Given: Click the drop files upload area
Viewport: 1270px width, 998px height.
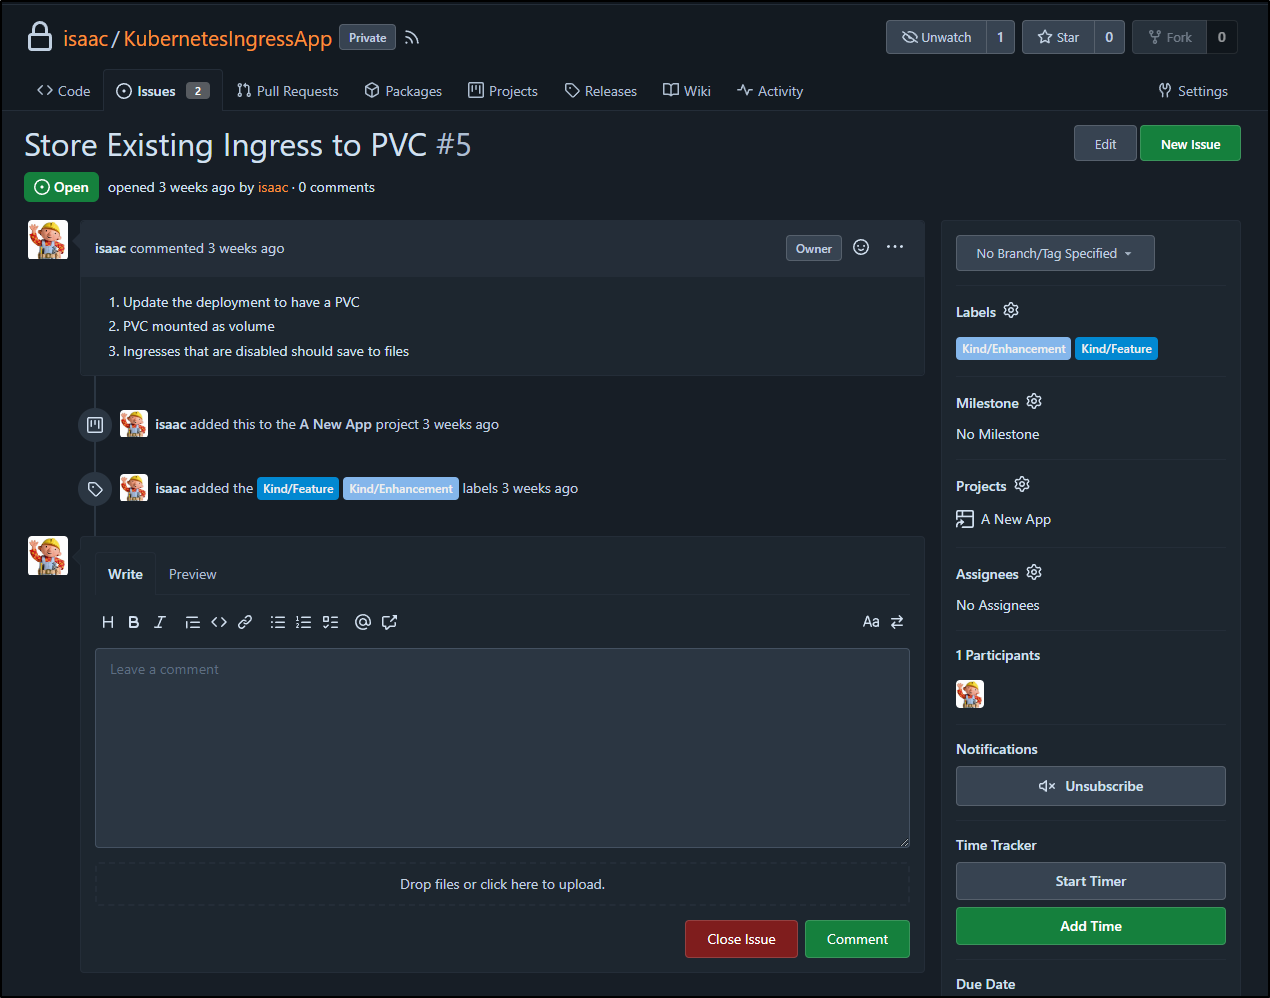Looking at the screenshot, I should [x=502, y=884].
